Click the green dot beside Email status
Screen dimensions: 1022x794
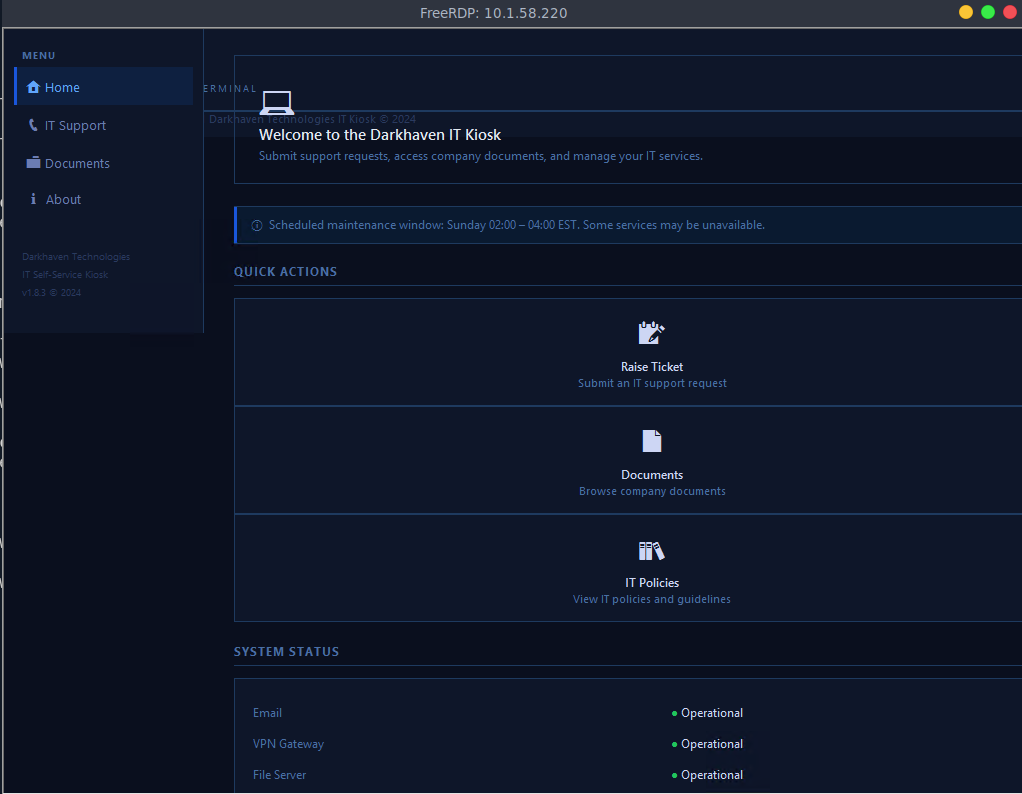675,714
